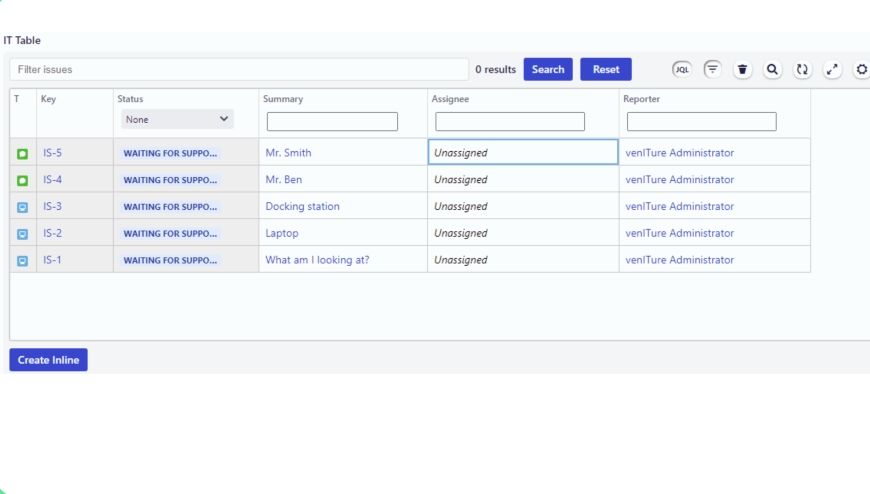Open table settings gear
The image size is (870, 494).
861,69
